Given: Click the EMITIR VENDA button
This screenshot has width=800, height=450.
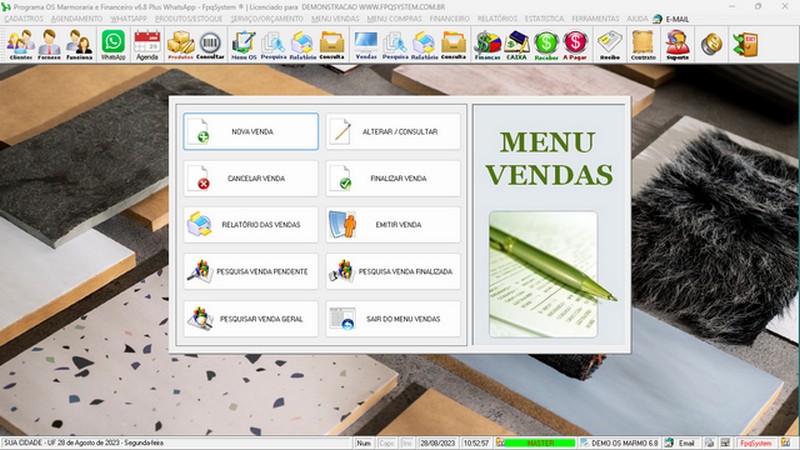Looking at the screenshot, I should click(x=393, y=224).
